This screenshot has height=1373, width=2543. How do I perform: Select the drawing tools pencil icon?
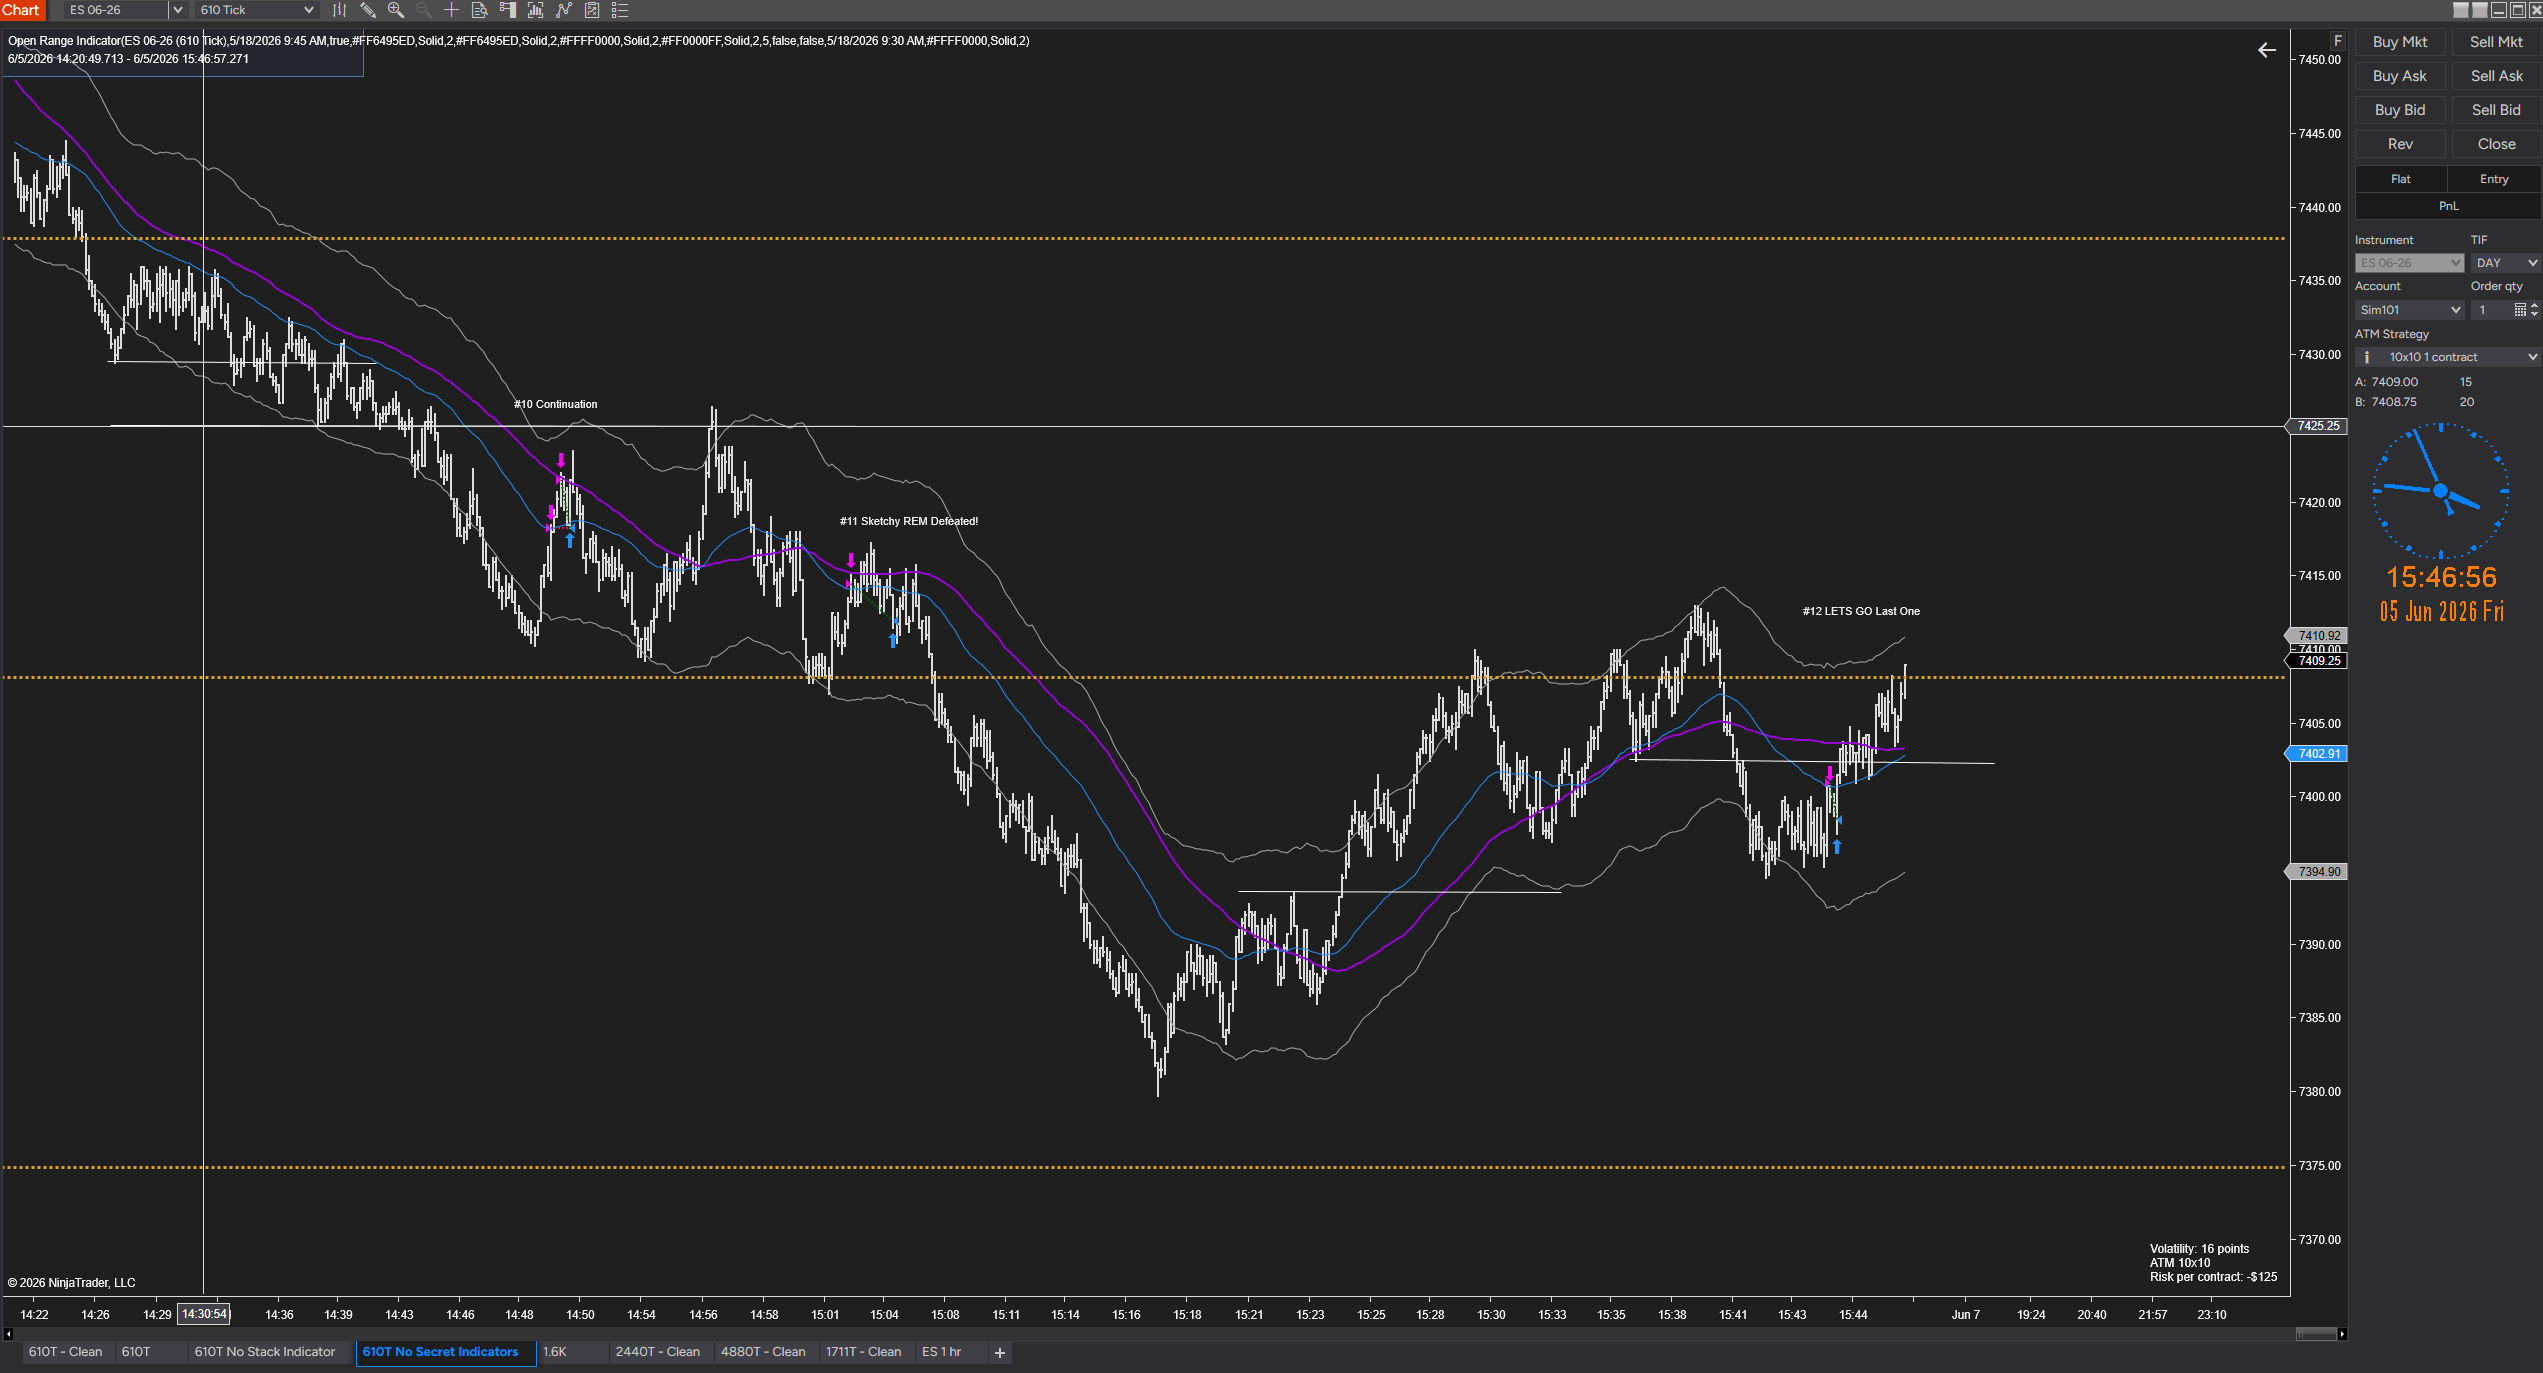click(368, 10)
